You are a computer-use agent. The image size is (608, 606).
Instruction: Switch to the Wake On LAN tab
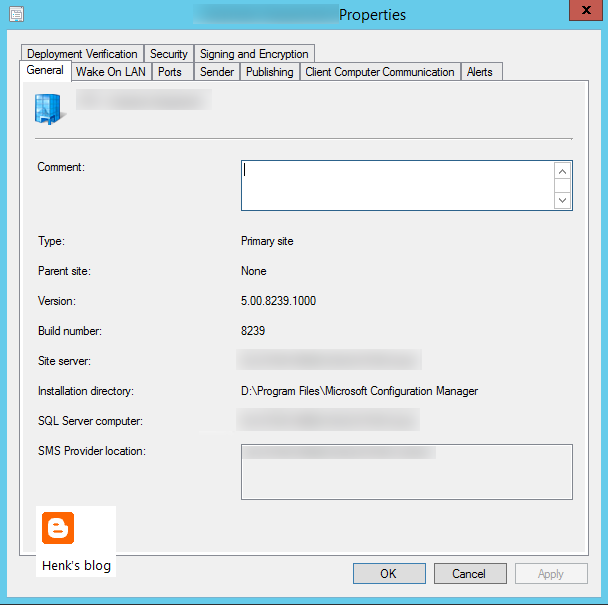111,72
